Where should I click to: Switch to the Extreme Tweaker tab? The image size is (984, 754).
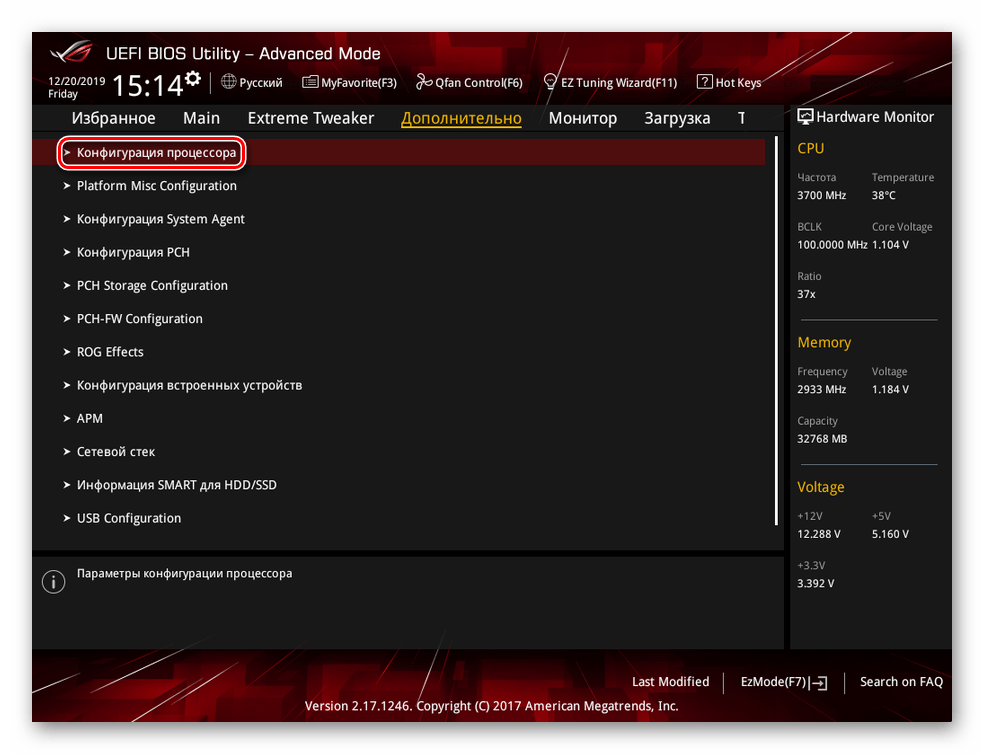click(310, 118)
